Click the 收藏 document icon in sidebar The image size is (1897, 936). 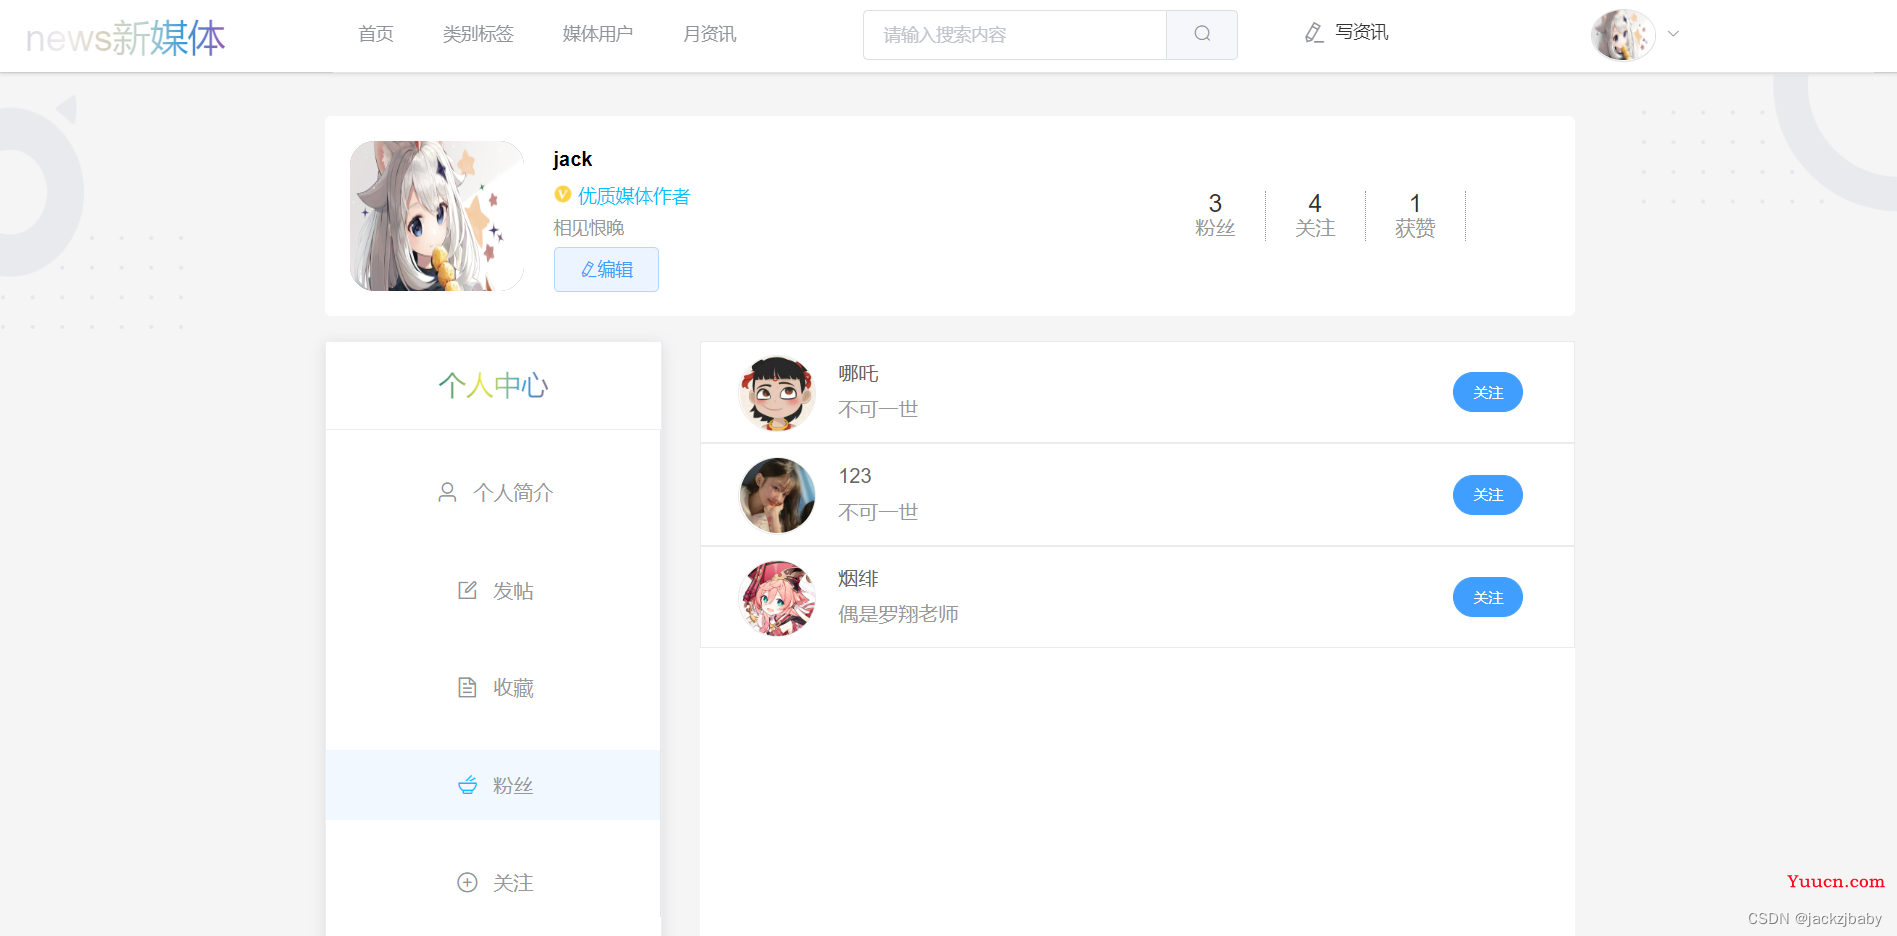(x=467, y=687)
